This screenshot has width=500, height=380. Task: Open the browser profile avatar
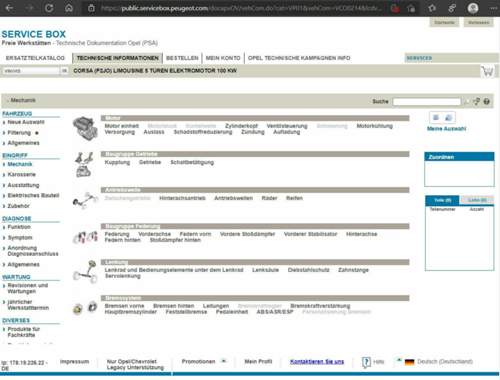(x=473, y=8)
